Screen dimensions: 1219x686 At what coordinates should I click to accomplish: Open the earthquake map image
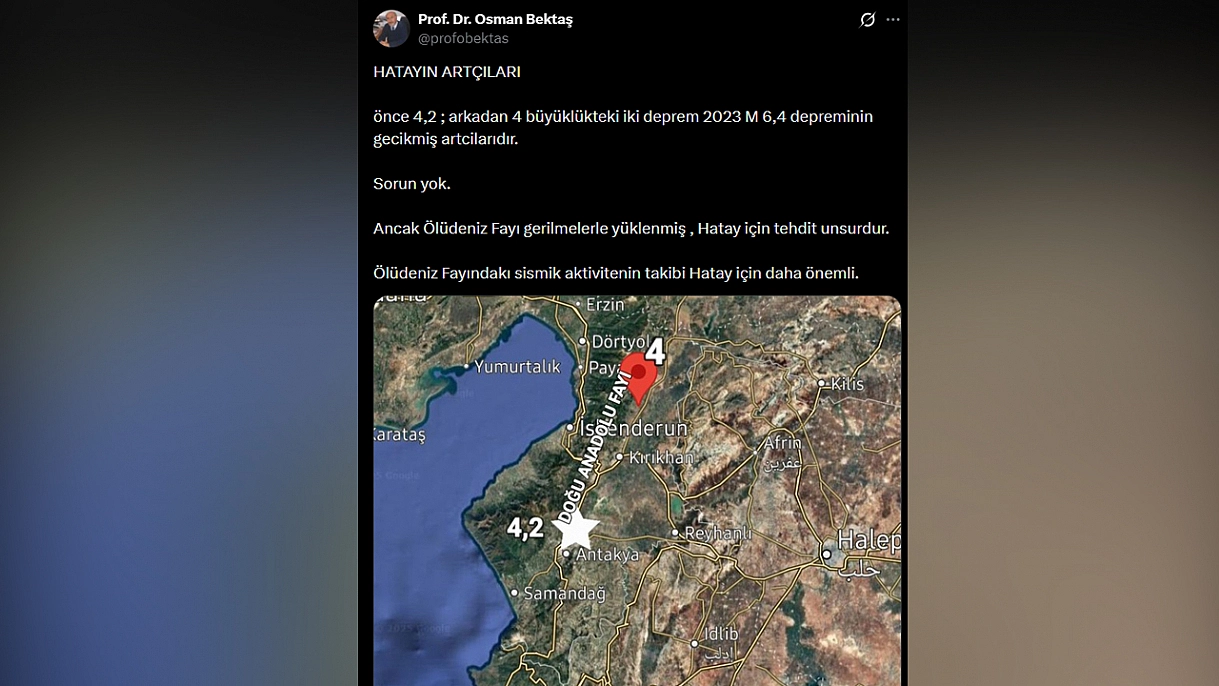pyautogui.click(x=637, y=490)
